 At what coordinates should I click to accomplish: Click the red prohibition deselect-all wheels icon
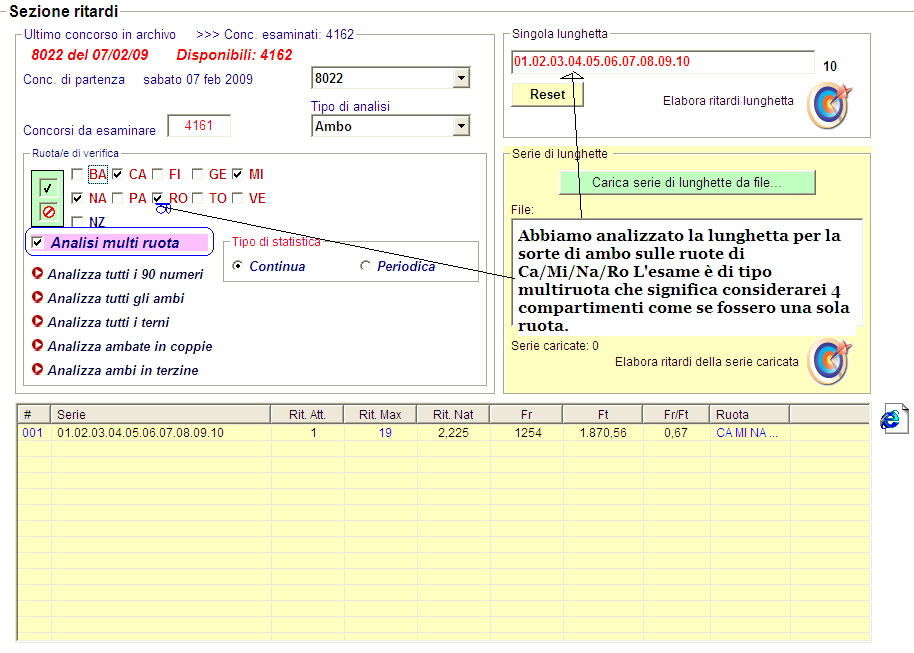(47, 211)
